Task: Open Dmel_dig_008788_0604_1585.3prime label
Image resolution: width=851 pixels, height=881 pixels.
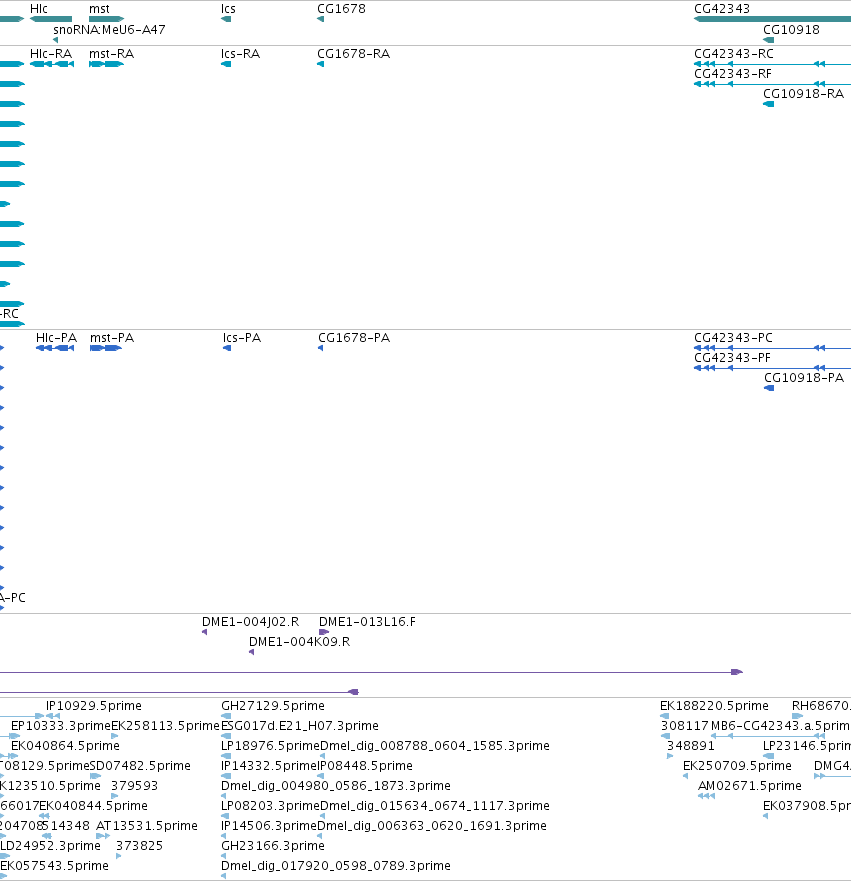Action: click(435, 746)
